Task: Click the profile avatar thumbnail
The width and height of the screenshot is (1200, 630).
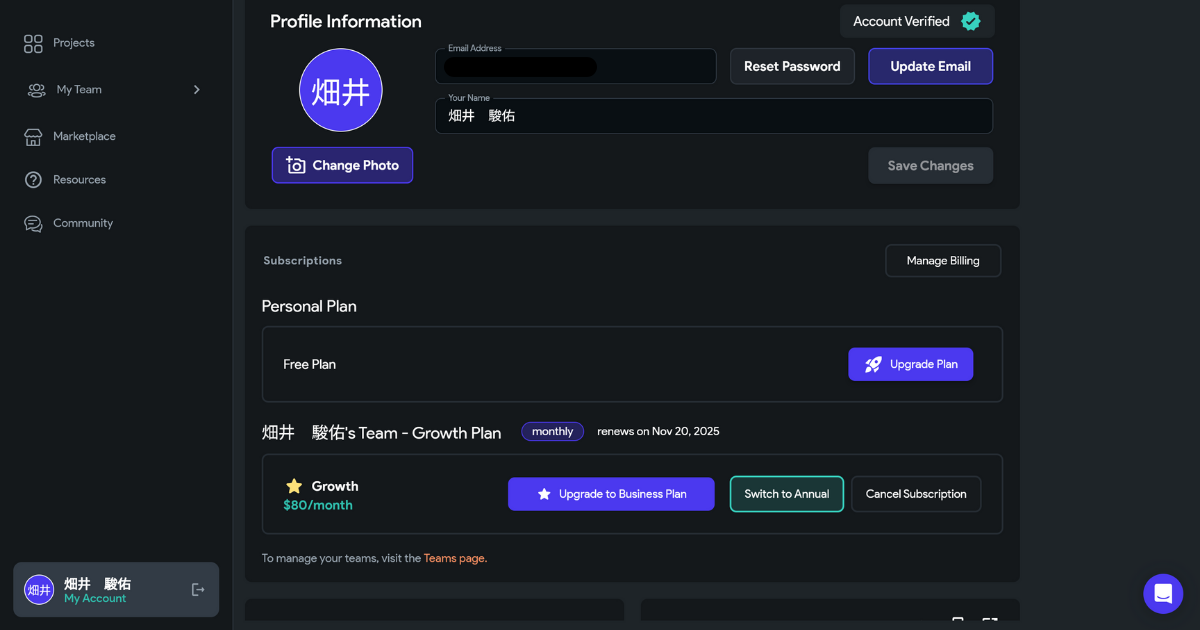Action: point(340,90)
